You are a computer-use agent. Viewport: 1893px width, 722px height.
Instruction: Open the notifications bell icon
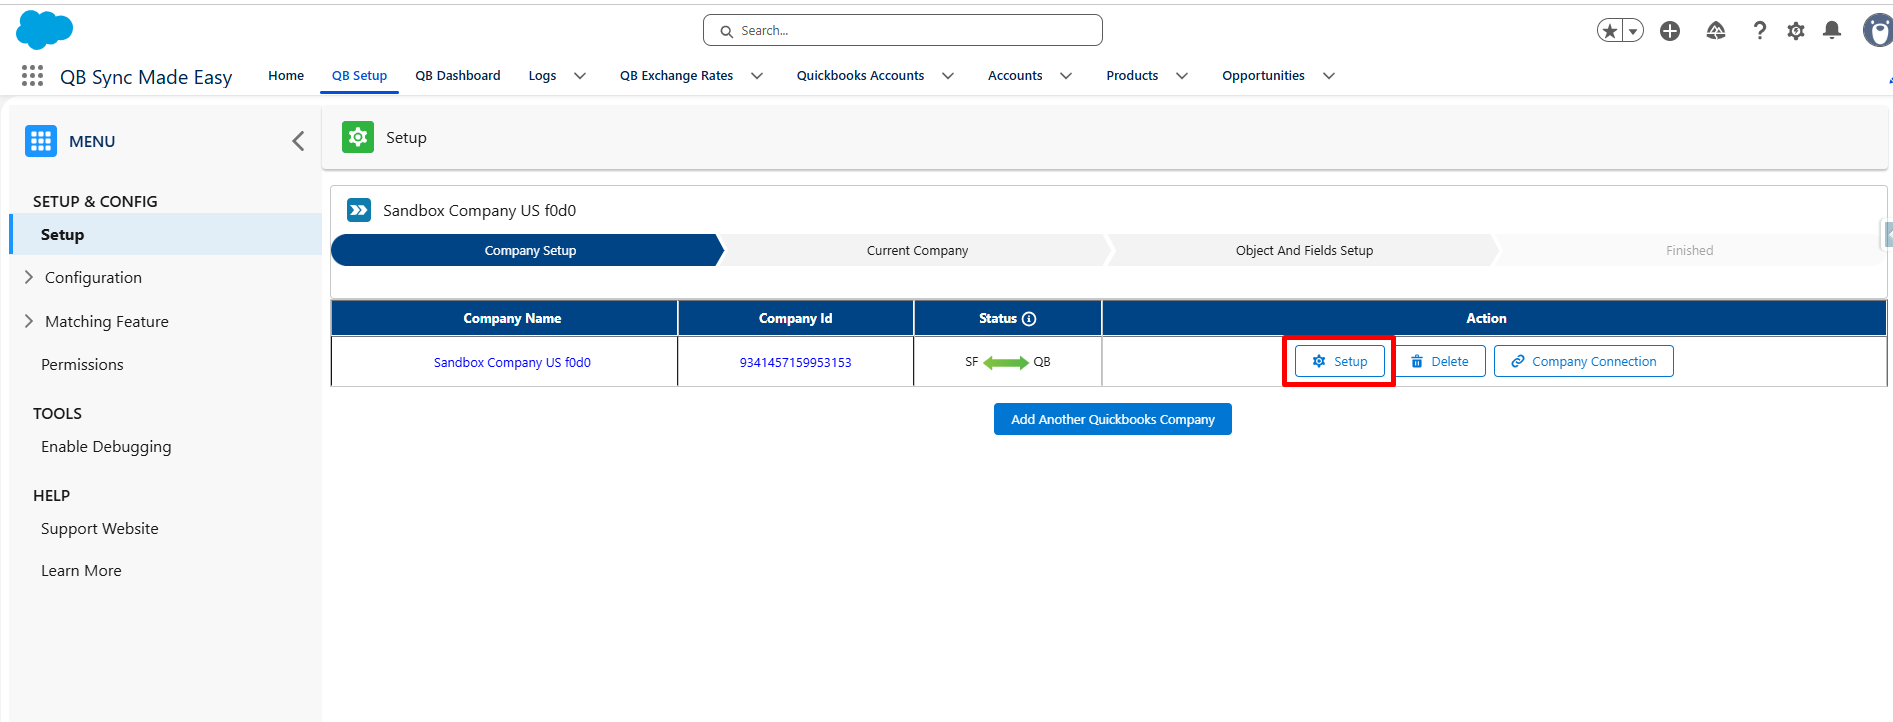[x=1832, y=31]
